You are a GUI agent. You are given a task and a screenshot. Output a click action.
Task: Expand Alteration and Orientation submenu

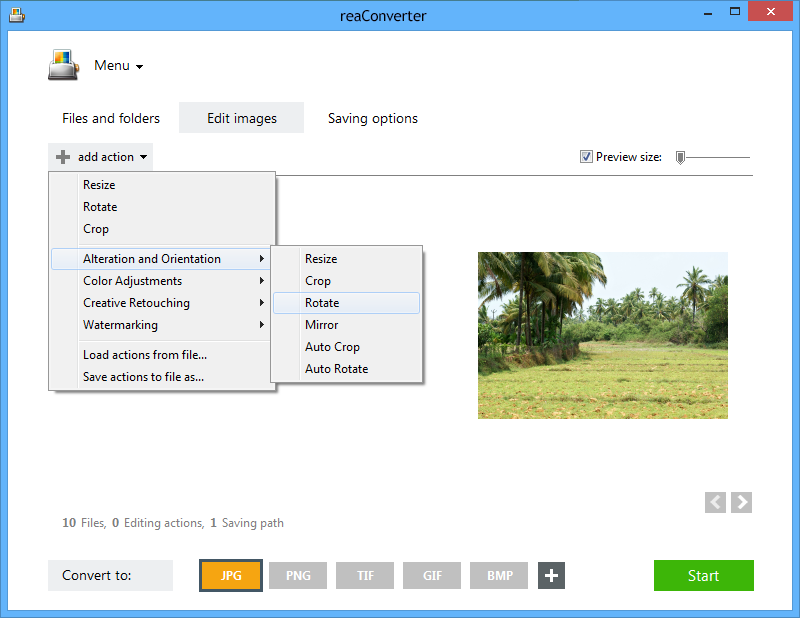point(160,259)
